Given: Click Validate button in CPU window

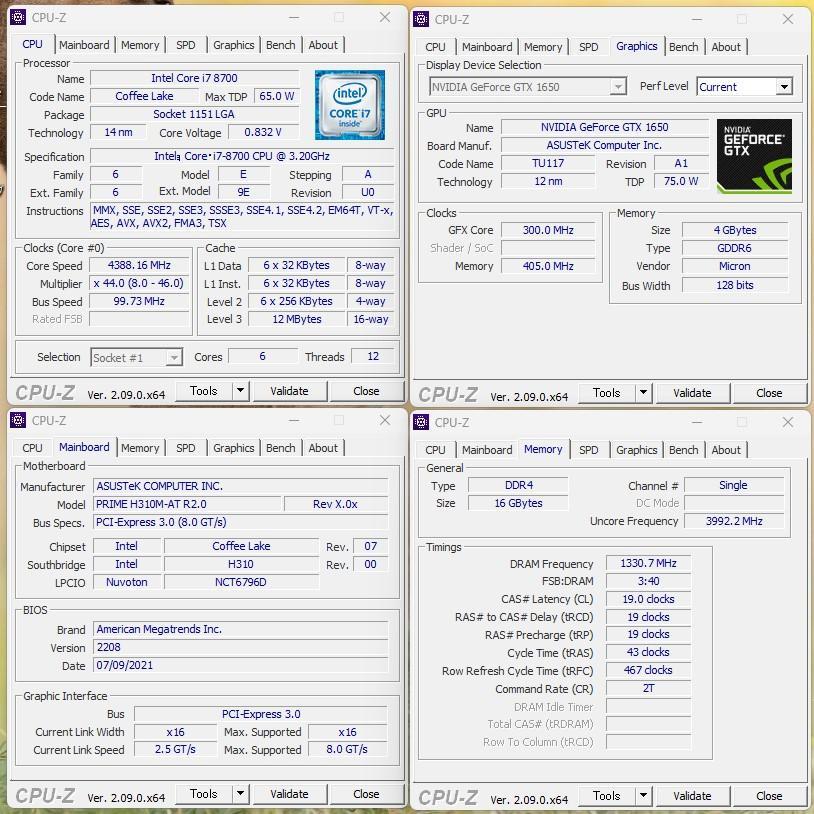Looking at the screenshot, I should pos(289,391).
